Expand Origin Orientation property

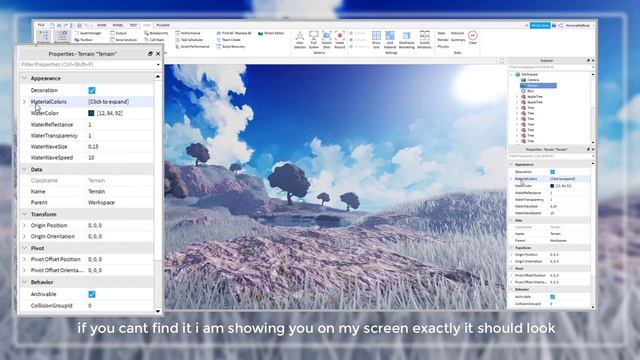click(24, 236)
